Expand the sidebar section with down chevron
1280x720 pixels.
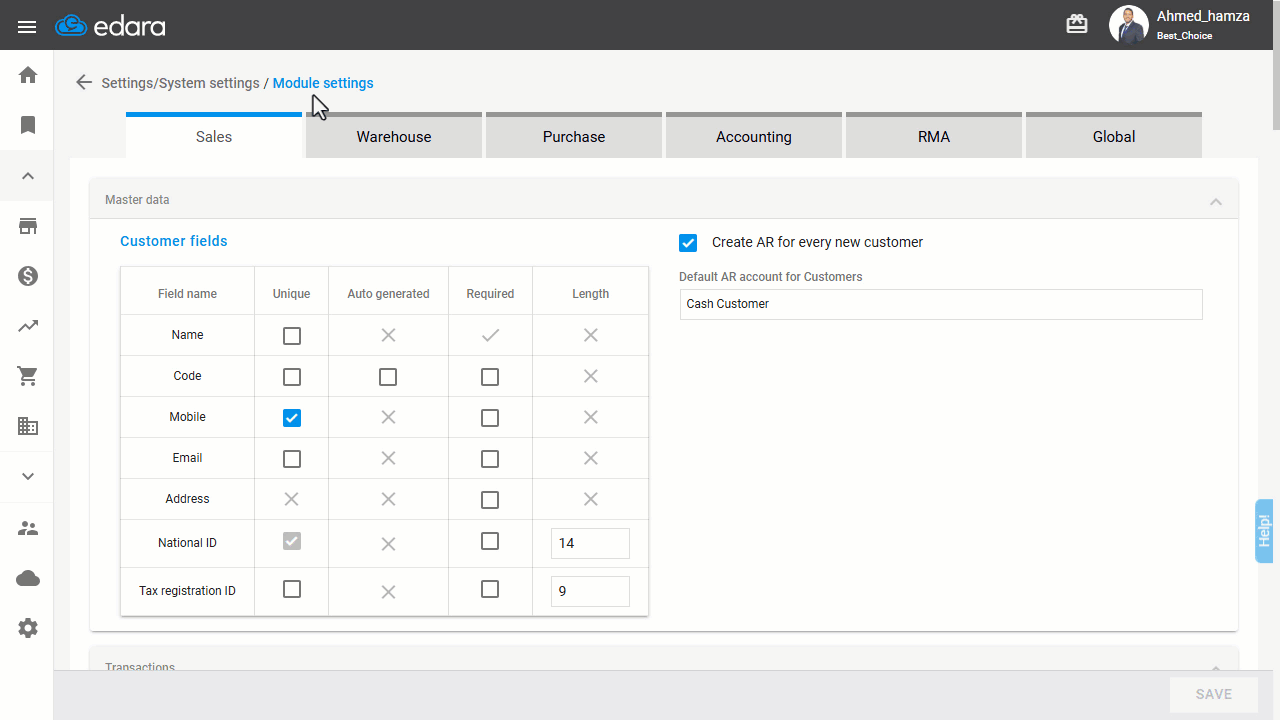[28, 477]
